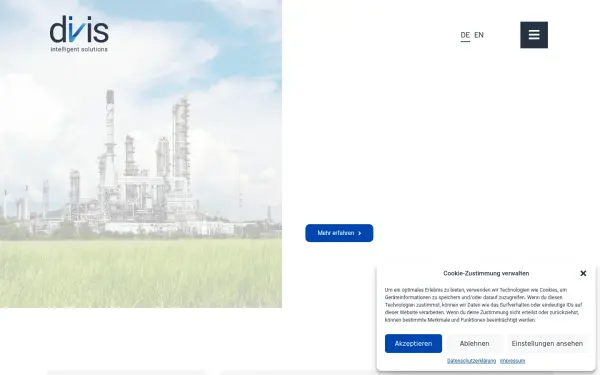The width and height of the screenshot is (600, 375).
Task: Open the Impressum link
Action: pos(512,361)
